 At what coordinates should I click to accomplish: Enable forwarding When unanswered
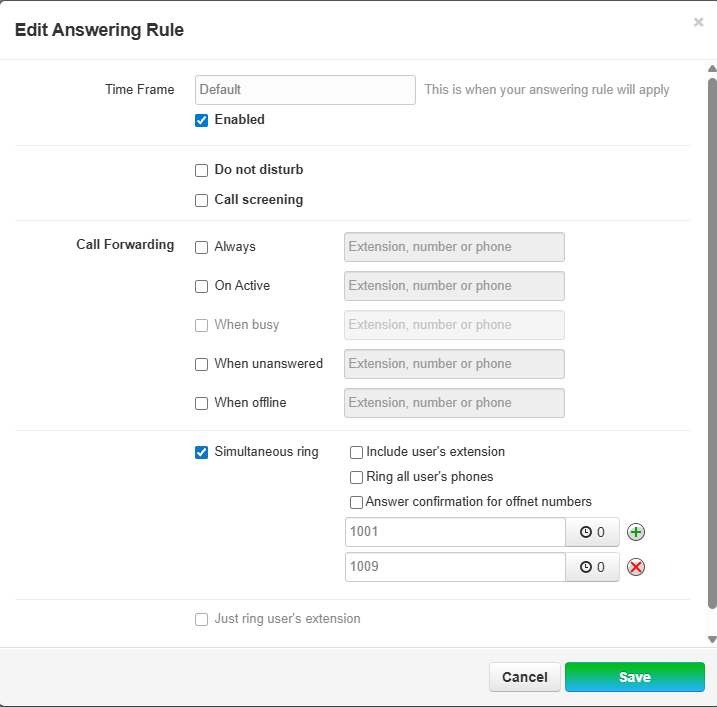click(x=202, y=364)
